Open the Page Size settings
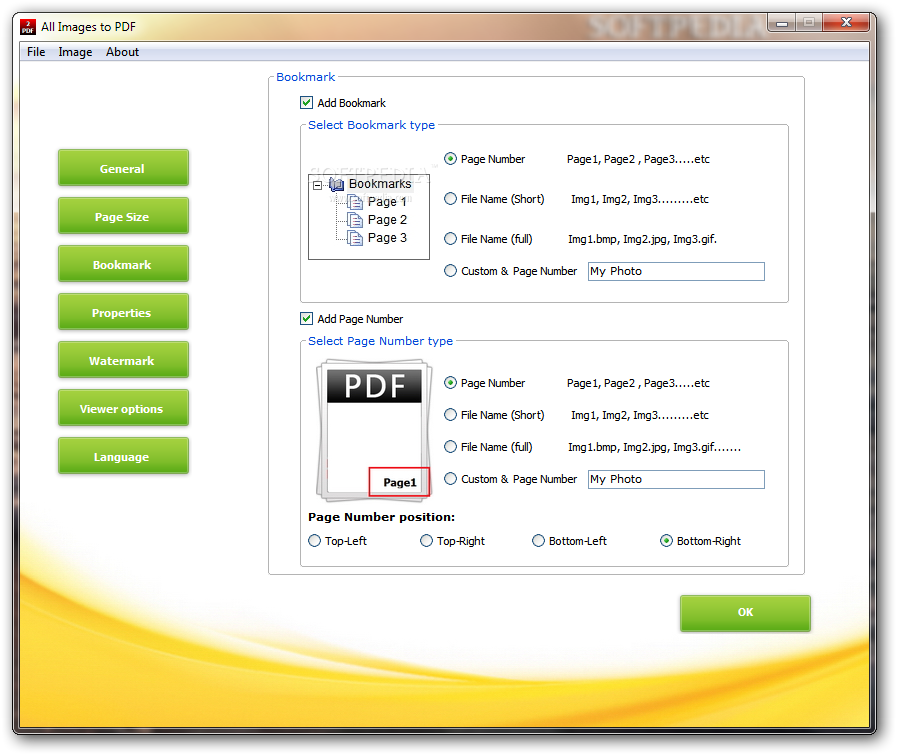The image size is (897, 755). pos(123,216)
